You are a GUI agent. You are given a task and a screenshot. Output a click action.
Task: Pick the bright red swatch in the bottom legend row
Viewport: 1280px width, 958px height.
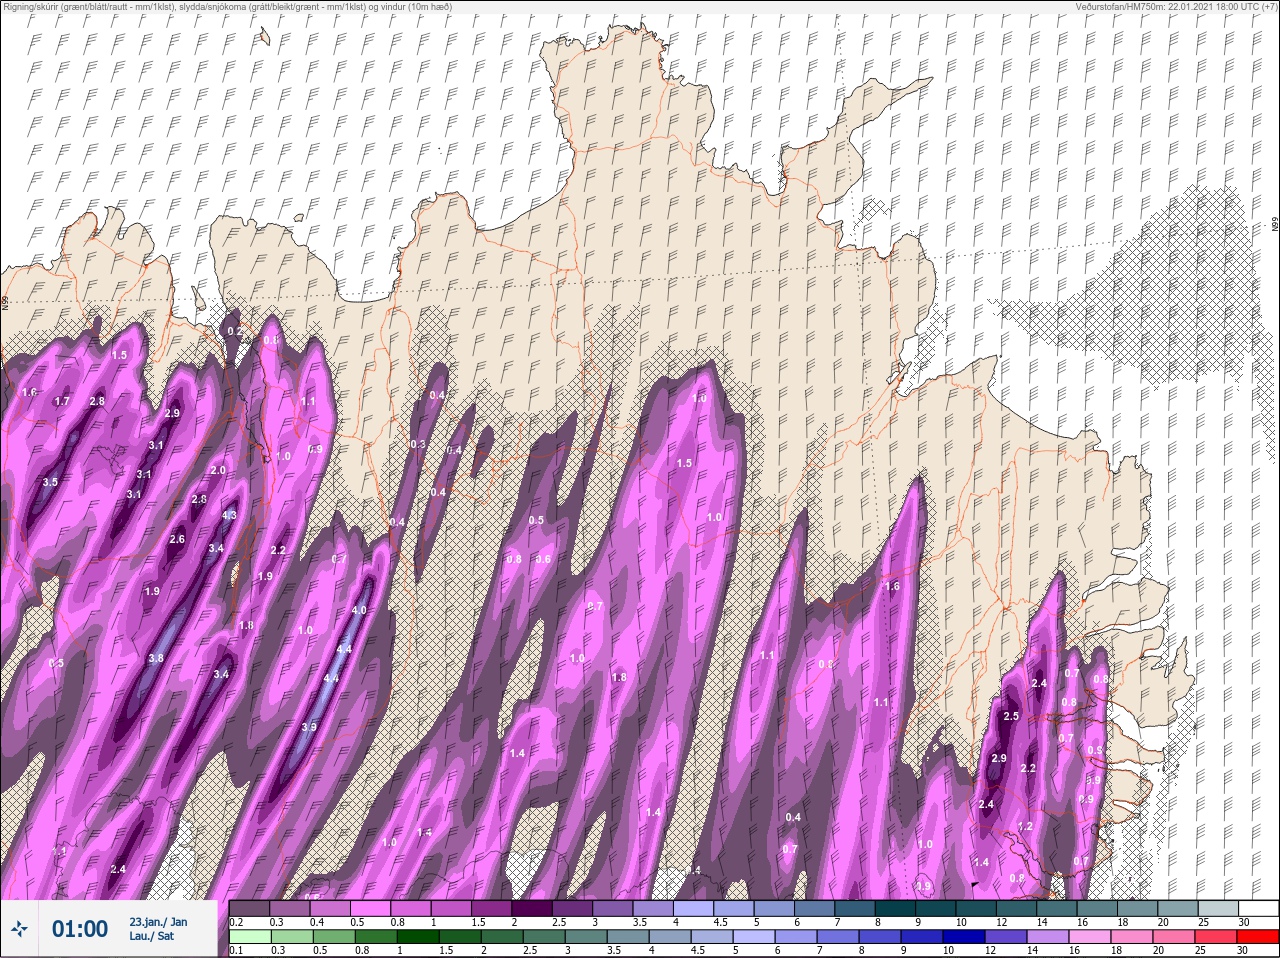click(1259, 937)
